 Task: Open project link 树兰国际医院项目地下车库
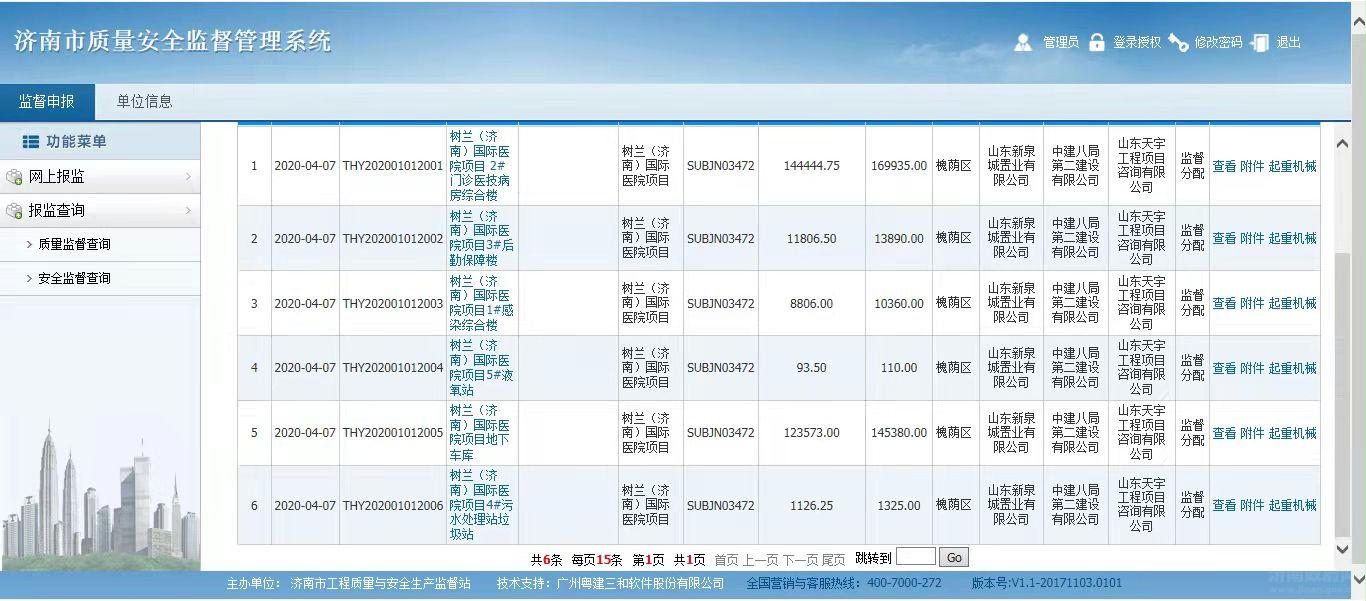click(481, 433)
